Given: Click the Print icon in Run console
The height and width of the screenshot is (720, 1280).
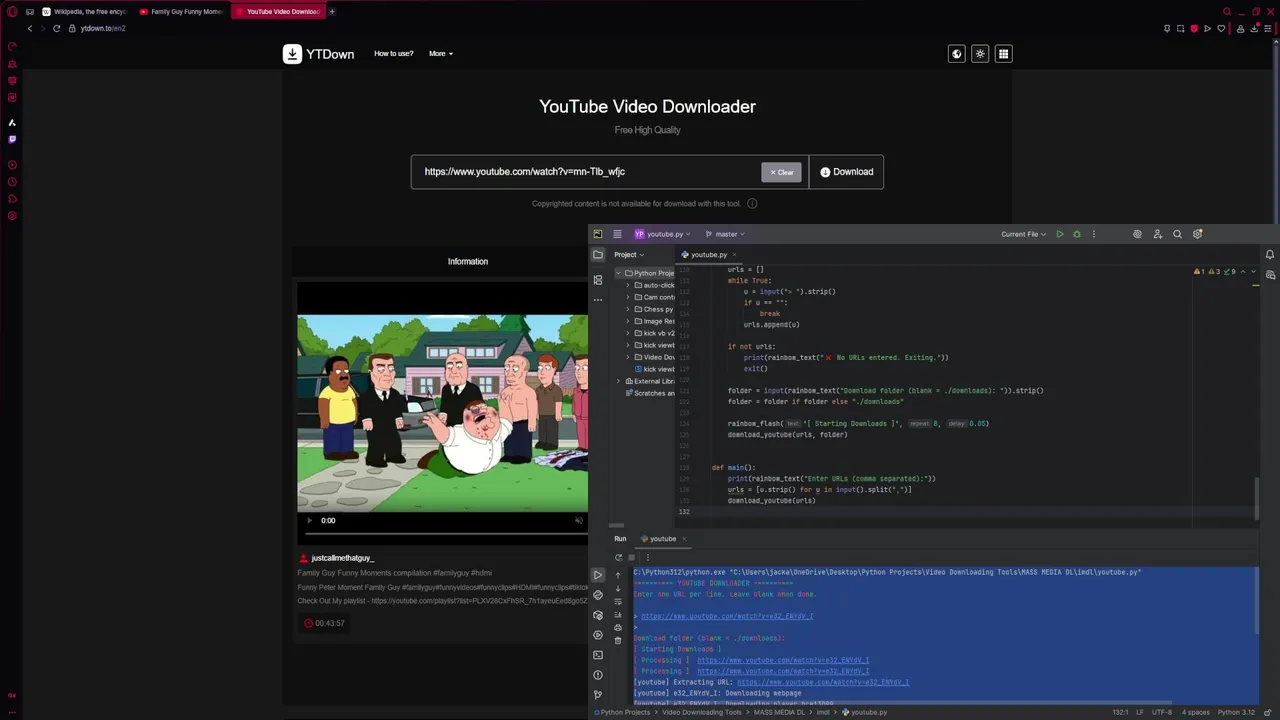Looking at the screenshot, I should pos(617,627).
